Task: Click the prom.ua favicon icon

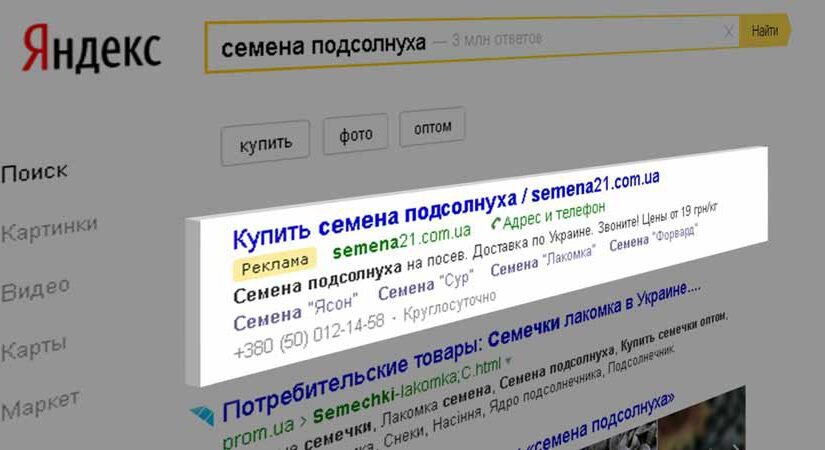Action: 203,415
